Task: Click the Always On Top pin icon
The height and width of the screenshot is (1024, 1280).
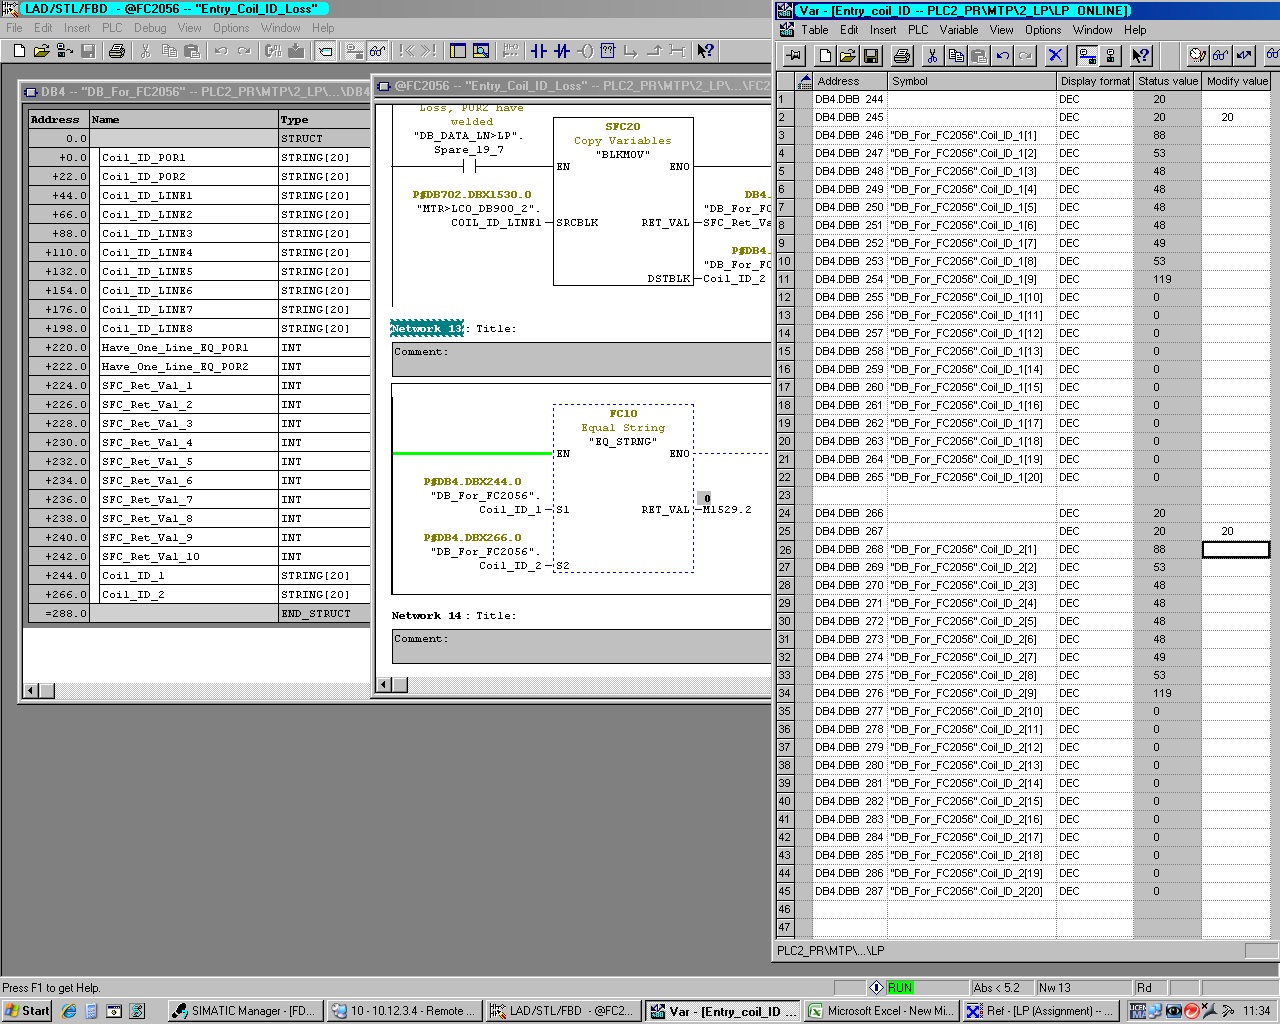Action: (x=793, y=56)
